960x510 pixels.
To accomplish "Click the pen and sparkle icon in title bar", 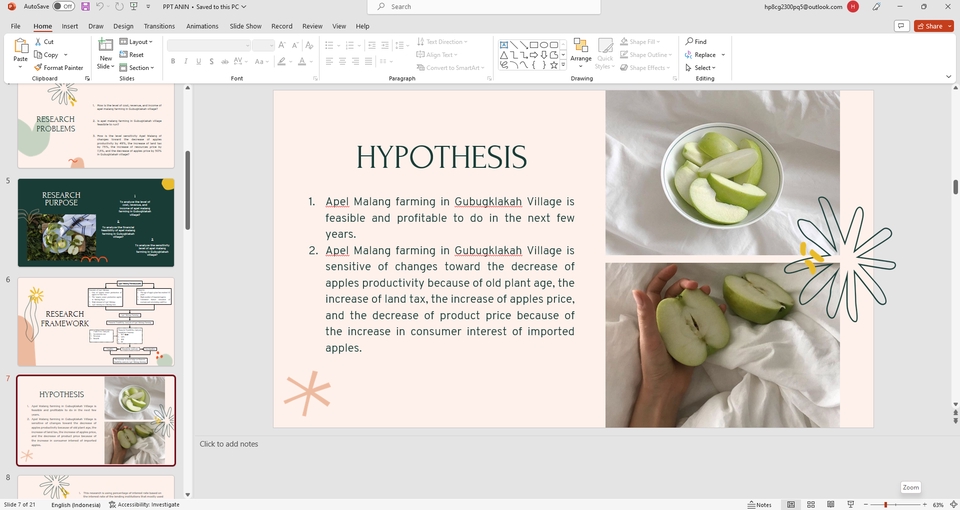I will pos(877,7).
